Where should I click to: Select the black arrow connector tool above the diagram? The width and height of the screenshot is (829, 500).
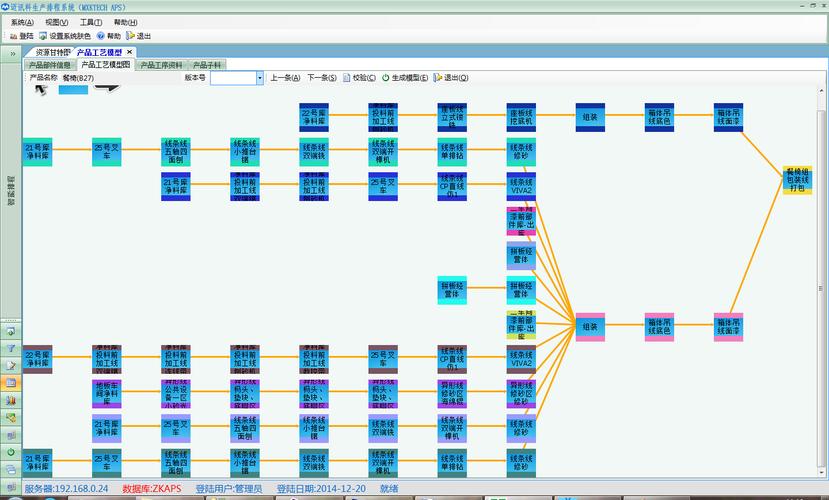pos(107,88)
